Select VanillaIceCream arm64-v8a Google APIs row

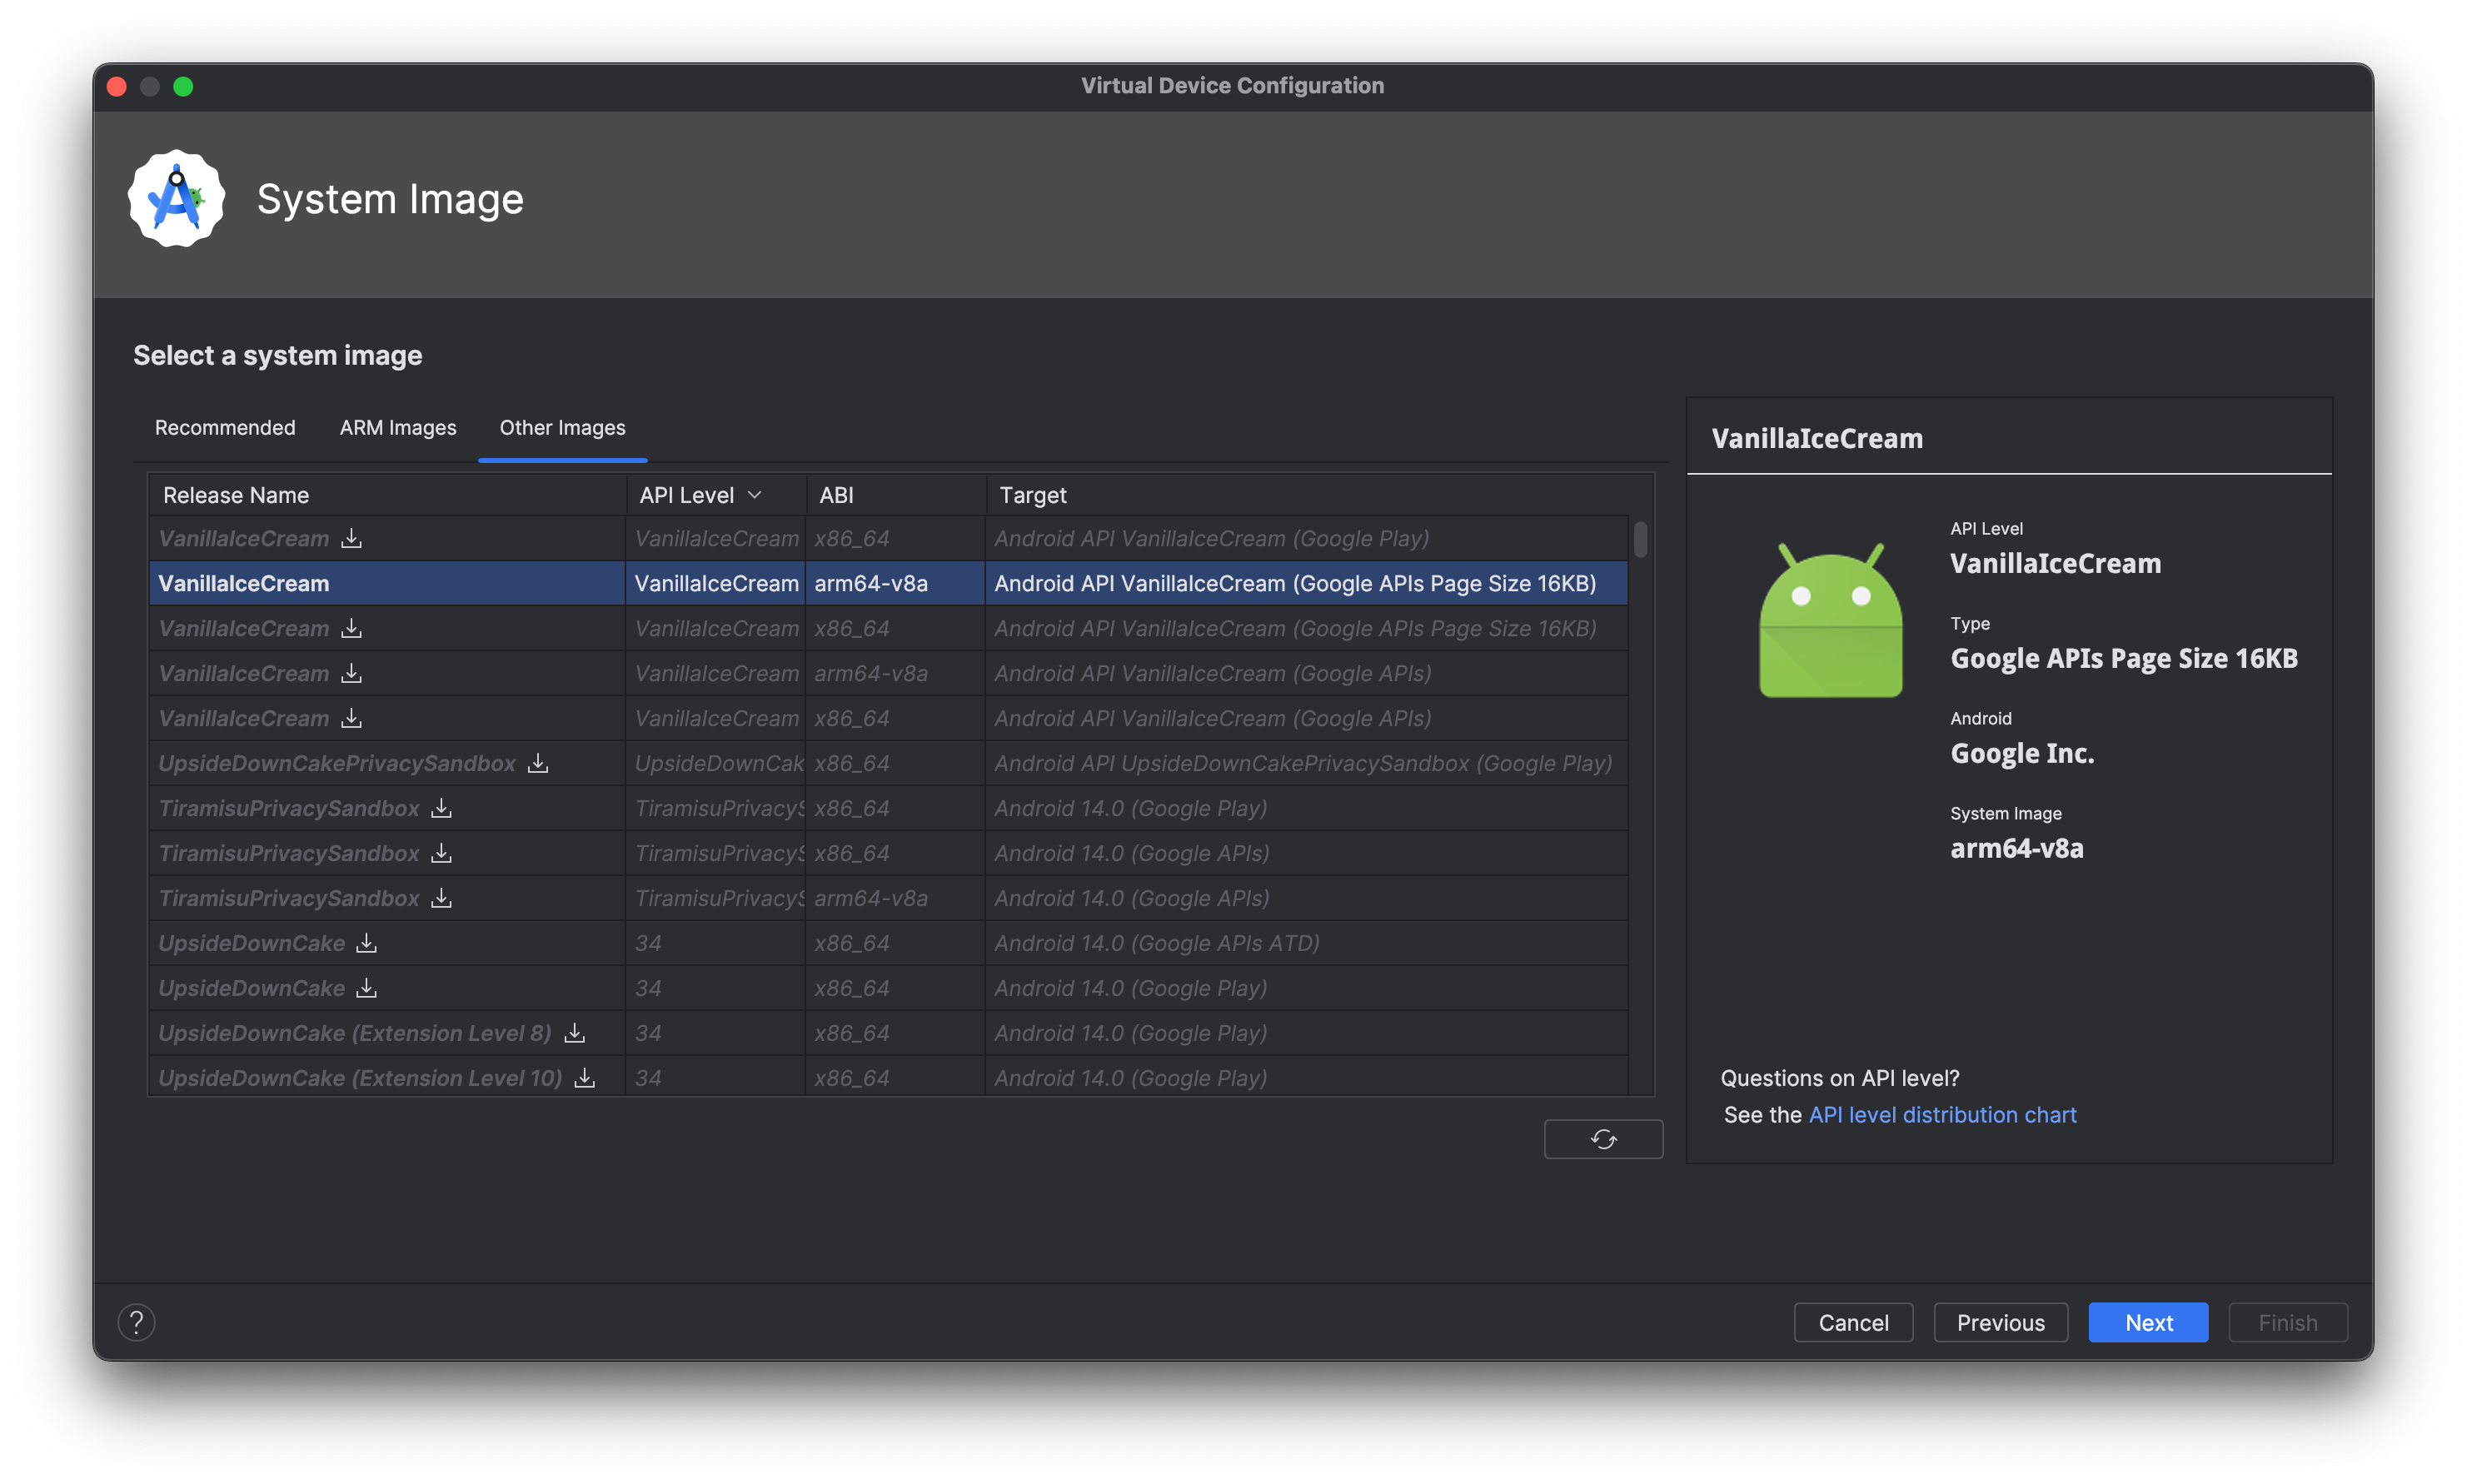pyautogui.click(x=881, y=673)
